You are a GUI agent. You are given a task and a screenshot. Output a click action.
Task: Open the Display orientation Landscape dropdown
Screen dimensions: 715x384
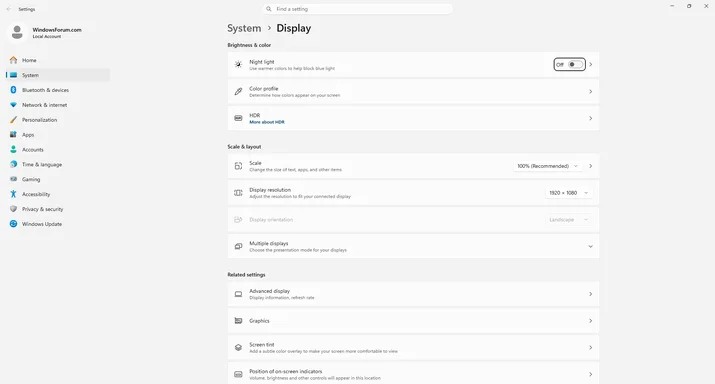point(569,220)
